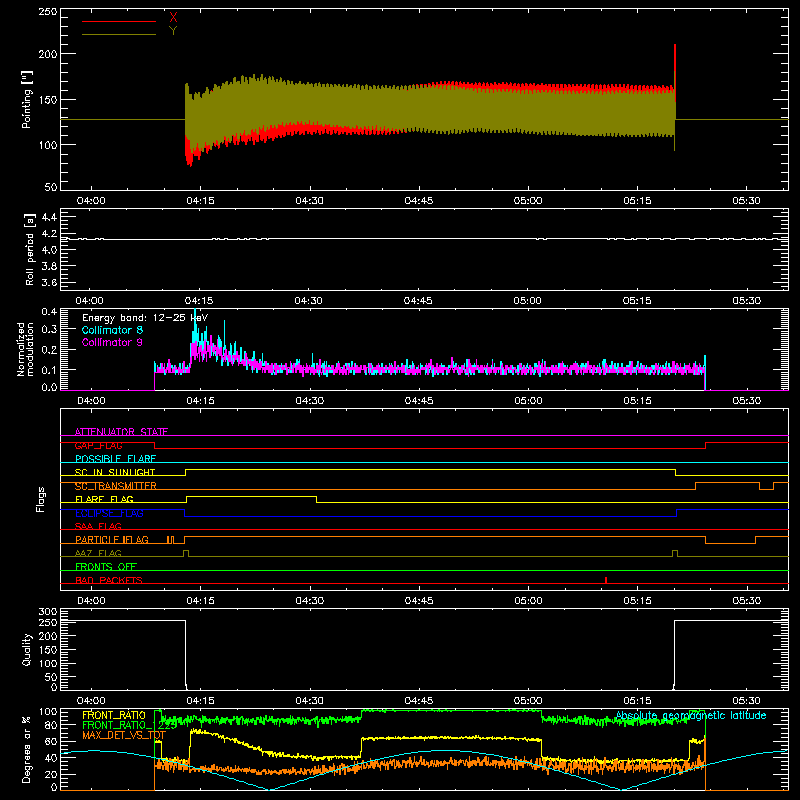
Task: Click the 04:45 time label under Roll period plot
Action: pos(418,301)
